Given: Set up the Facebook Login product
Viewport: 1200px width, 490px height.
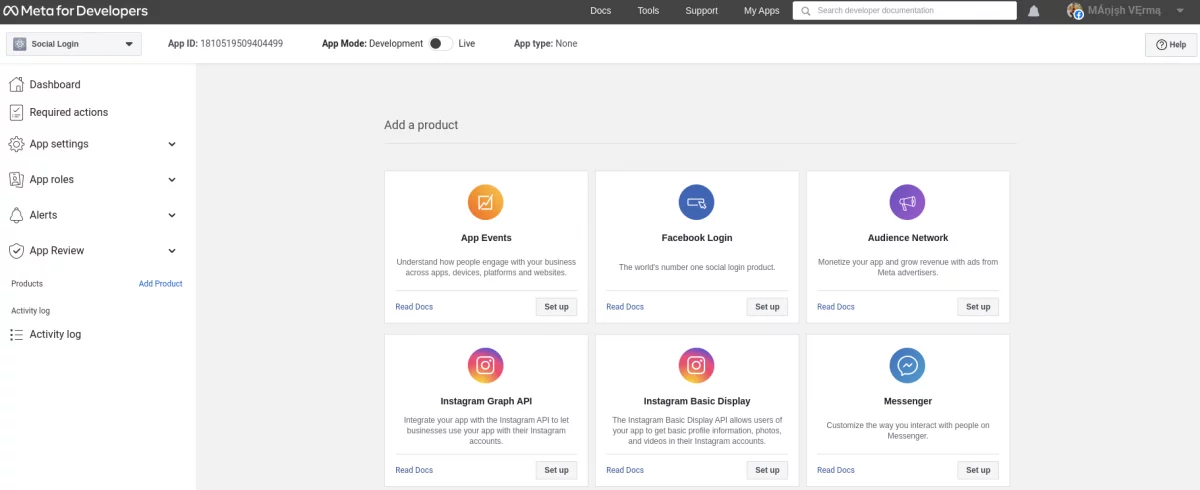Looking at the screenshot, I should [767, 307].
